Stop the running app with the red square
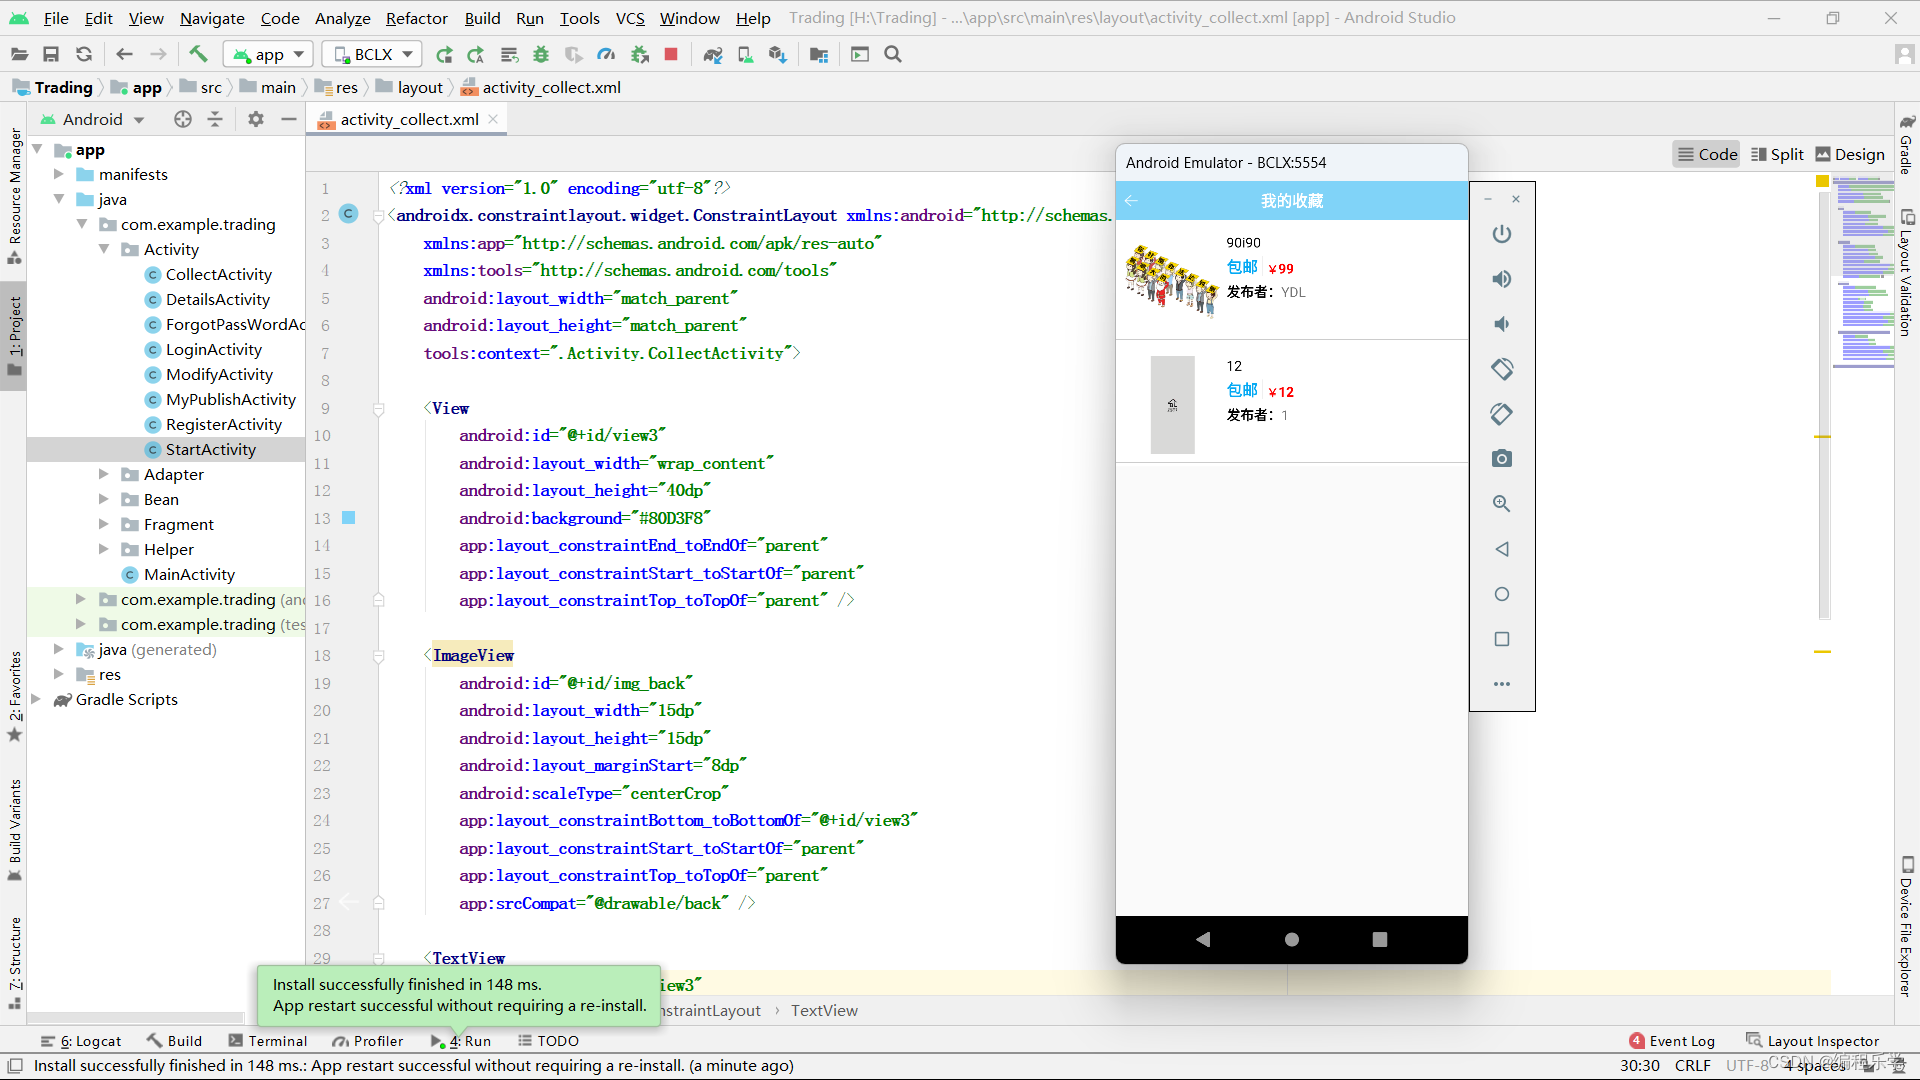 (x=671, y=54)
